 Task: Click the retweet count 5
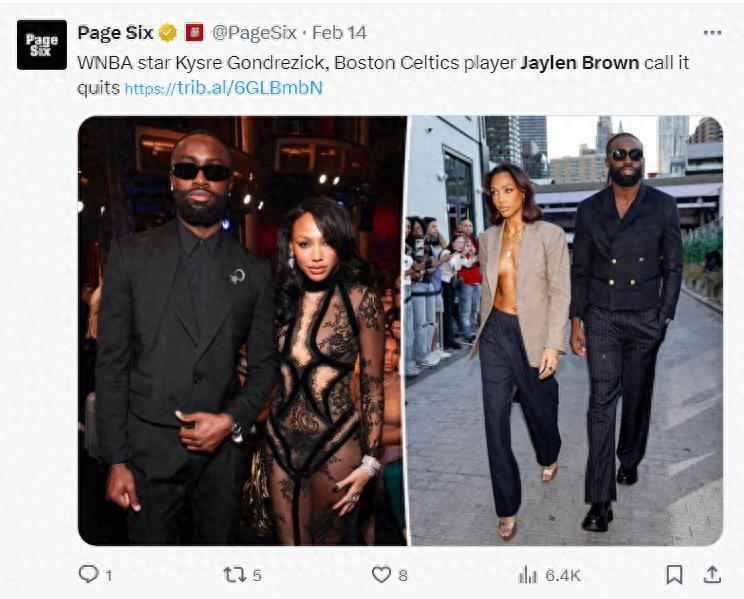click(x=257, y=575)
